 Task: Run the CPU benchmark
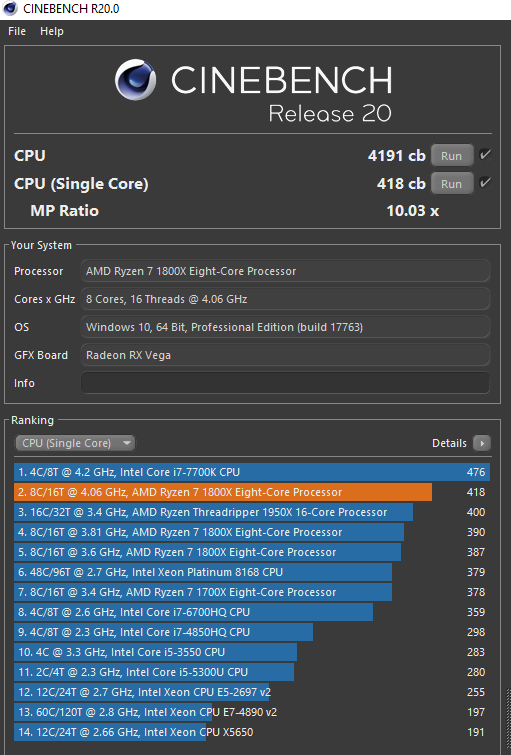pos(452,156)
